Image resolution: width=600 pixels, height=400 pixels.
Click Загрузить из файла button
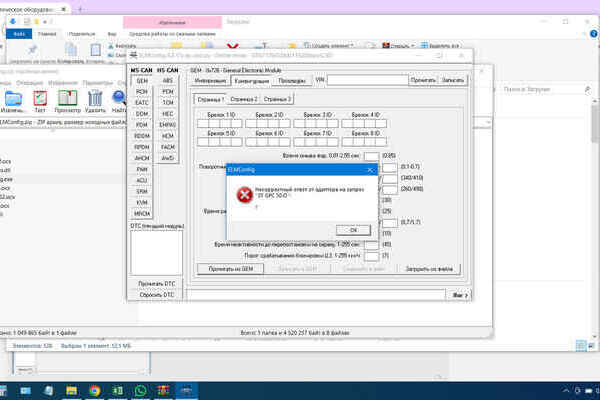[x=429, y=269]
